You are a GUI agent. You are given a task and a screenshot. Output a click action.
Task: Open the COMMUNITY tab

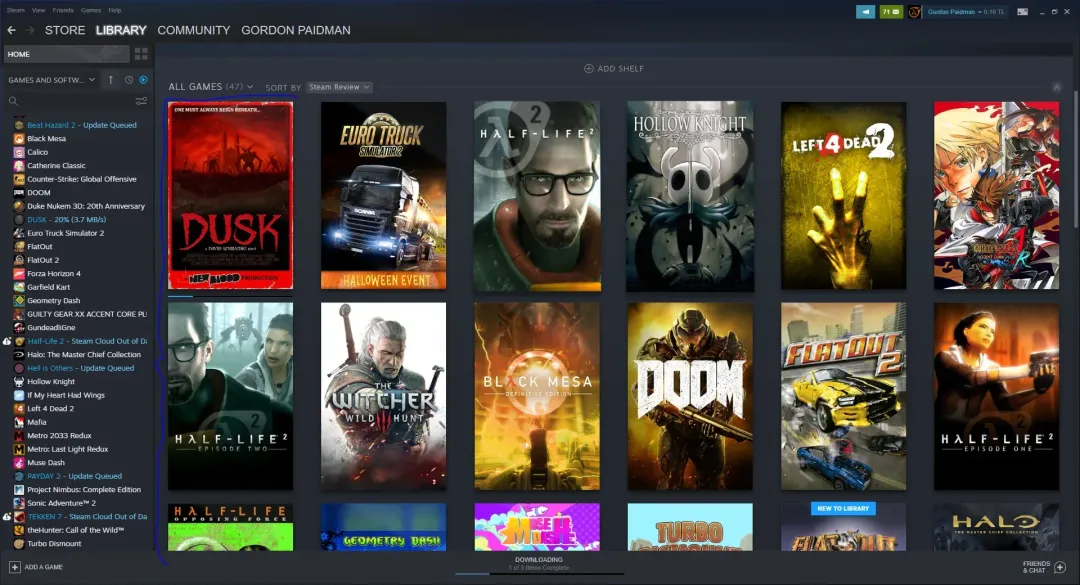tap(194, 30)
